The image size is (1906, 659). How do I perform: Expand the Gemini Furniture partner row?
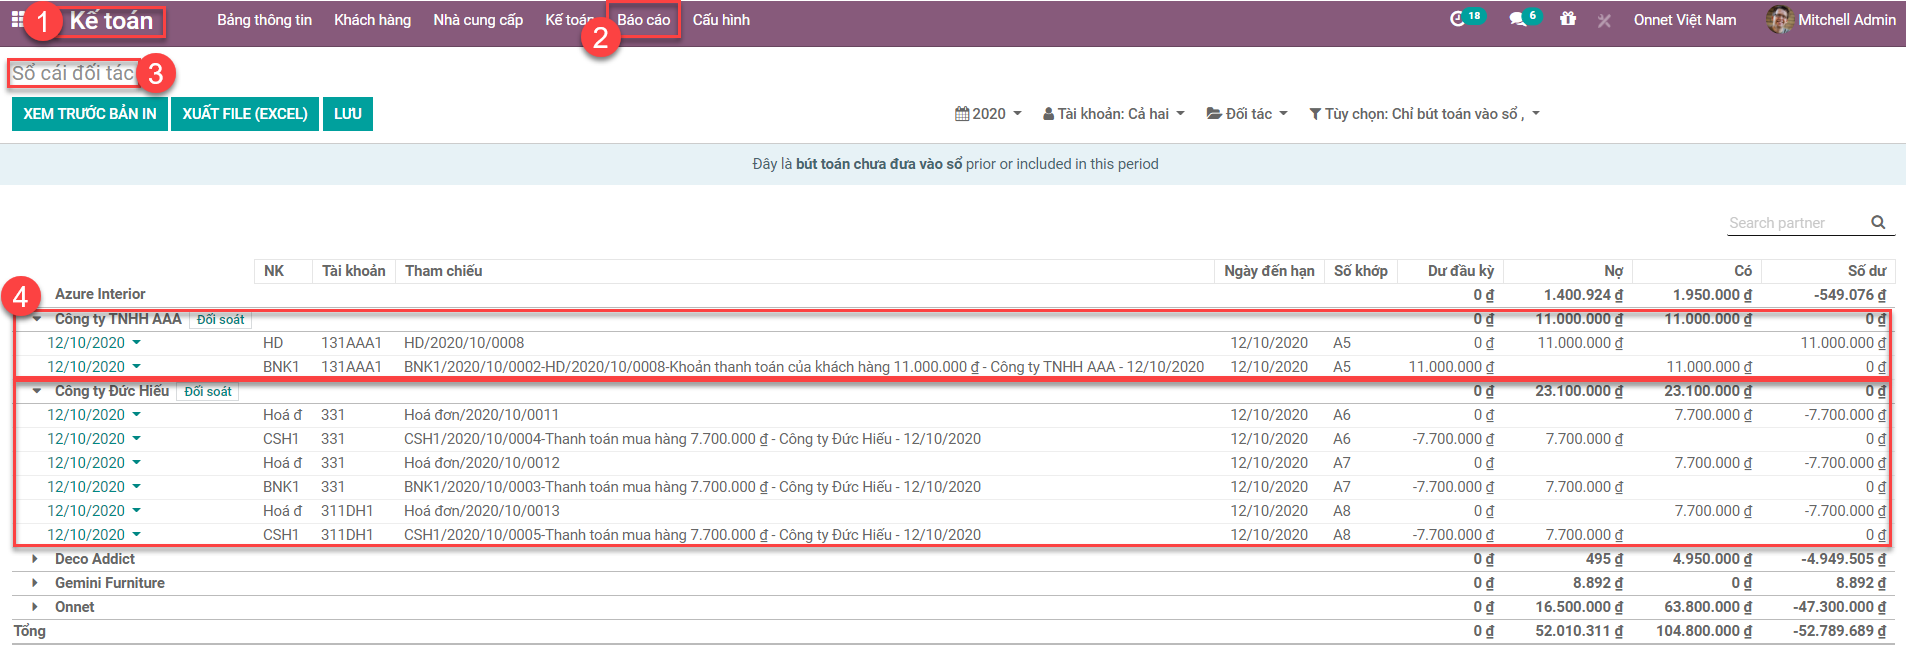pyautogui.click(x=35, y=583)
